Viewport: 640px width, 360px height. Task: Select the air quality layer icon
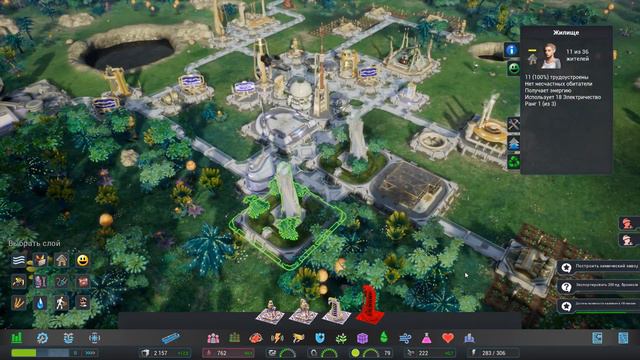[18, 260]
